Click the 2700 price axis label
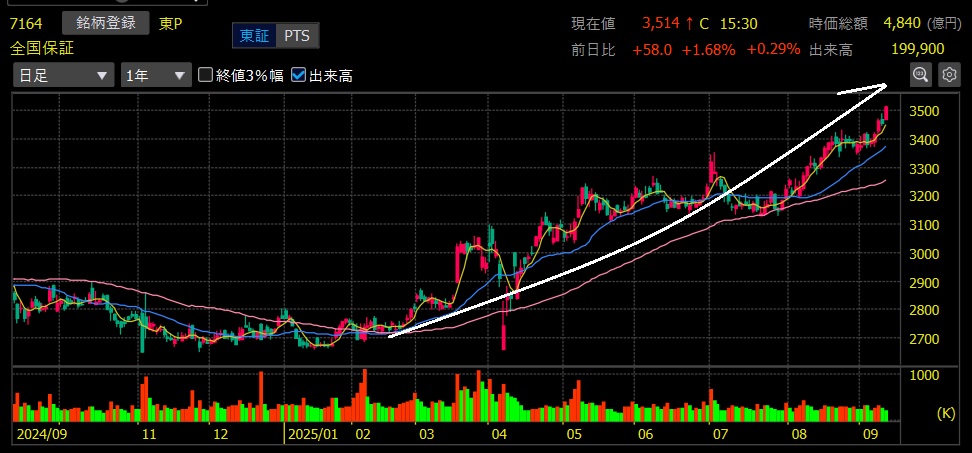The width and height of the screenshot is (972, 453). [x=925, y=340]
